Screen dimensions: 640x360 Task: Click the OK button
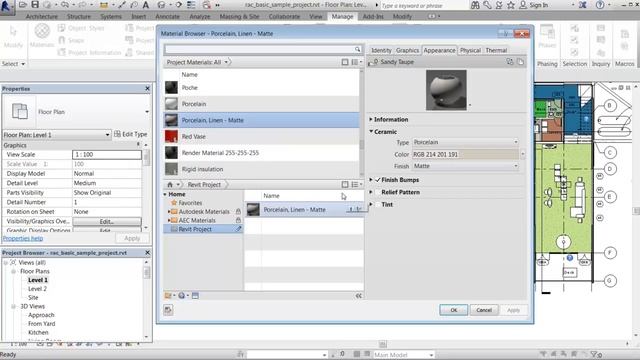(x=453, y=310)
